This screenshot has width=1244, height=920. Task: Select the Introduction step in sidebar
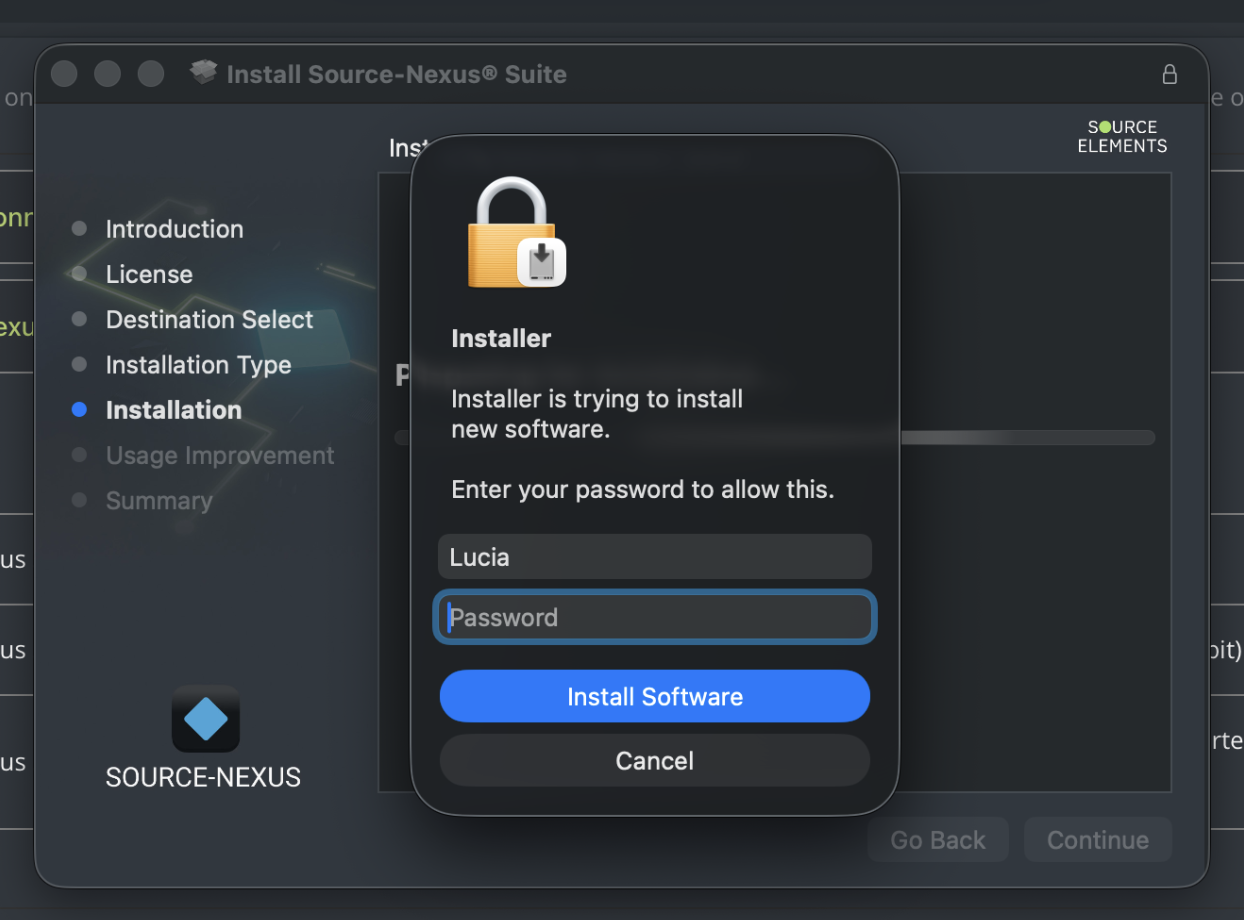(174, 229)
